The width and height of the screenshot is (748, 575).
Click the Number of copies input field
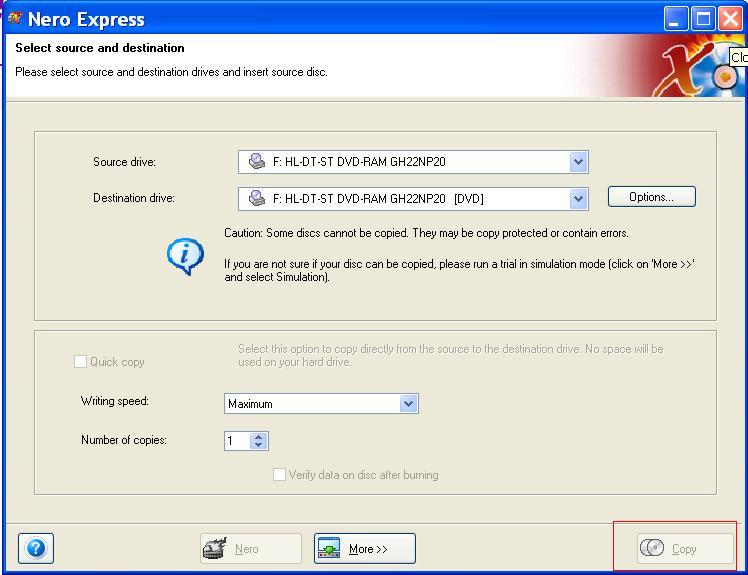pyautogui.click(x=237, y=440)
